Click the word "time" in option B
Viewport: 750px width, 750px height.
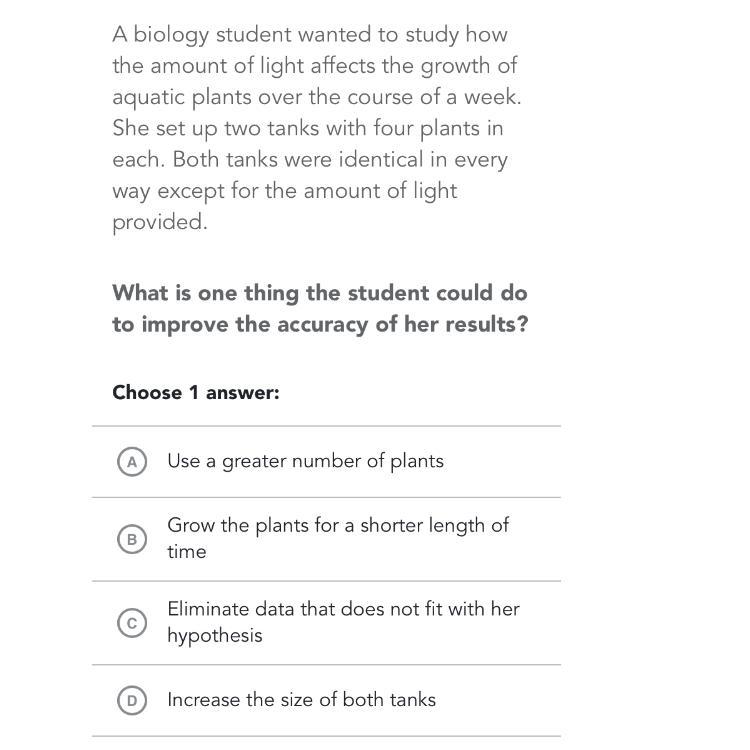coord(186,552)
